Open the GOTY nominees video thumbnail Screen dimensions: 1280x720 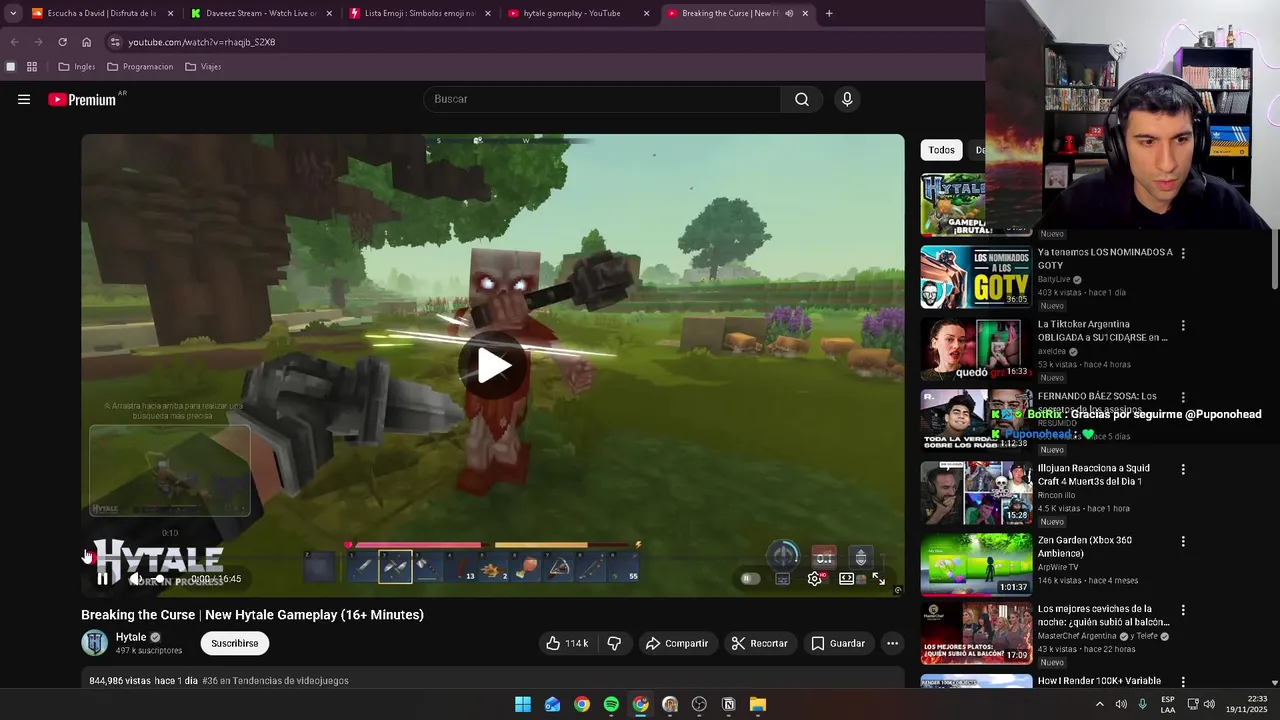tap(976, 277)
